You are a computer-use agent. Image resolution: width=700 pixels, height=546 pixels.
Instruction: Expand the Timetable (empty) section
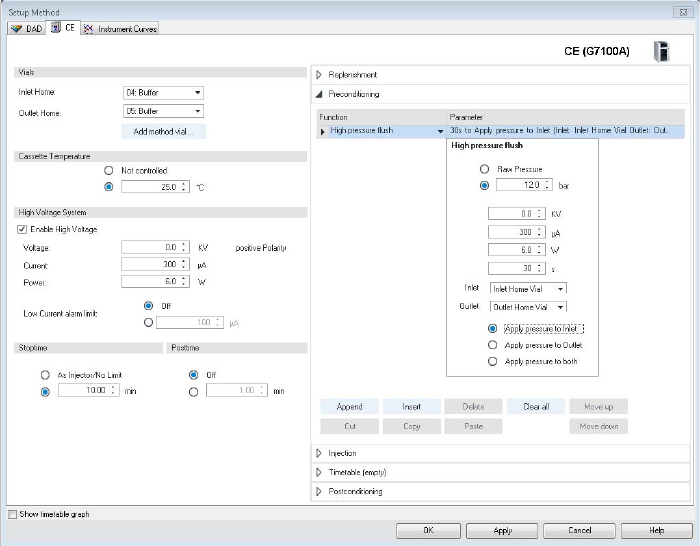[319, 472]
